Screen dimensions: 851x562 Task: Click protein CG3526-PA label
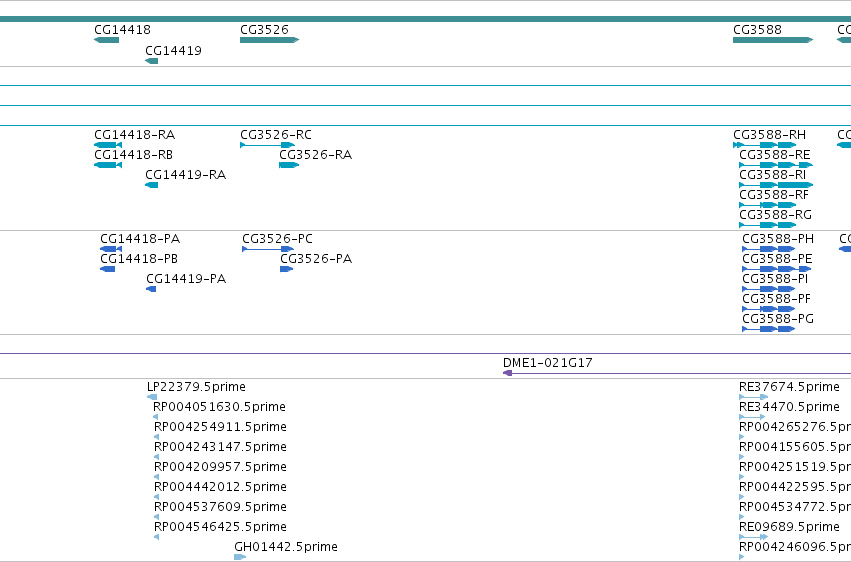(316, 259)
